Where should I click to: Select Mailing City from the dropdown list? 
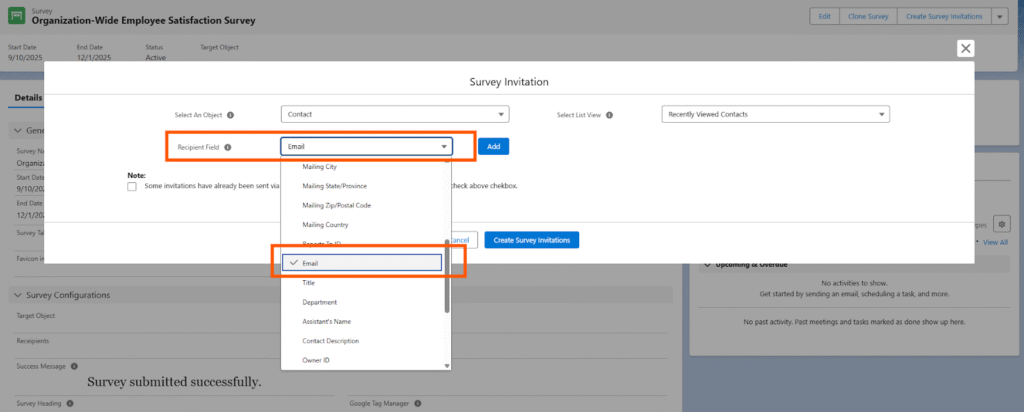319,166
